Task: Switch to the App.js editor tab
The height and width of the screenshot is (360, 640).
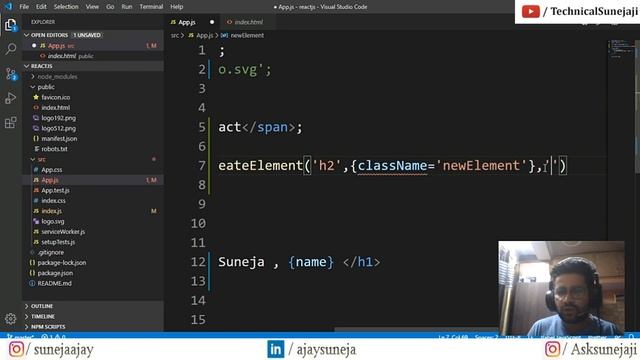Action: (187, 22)
